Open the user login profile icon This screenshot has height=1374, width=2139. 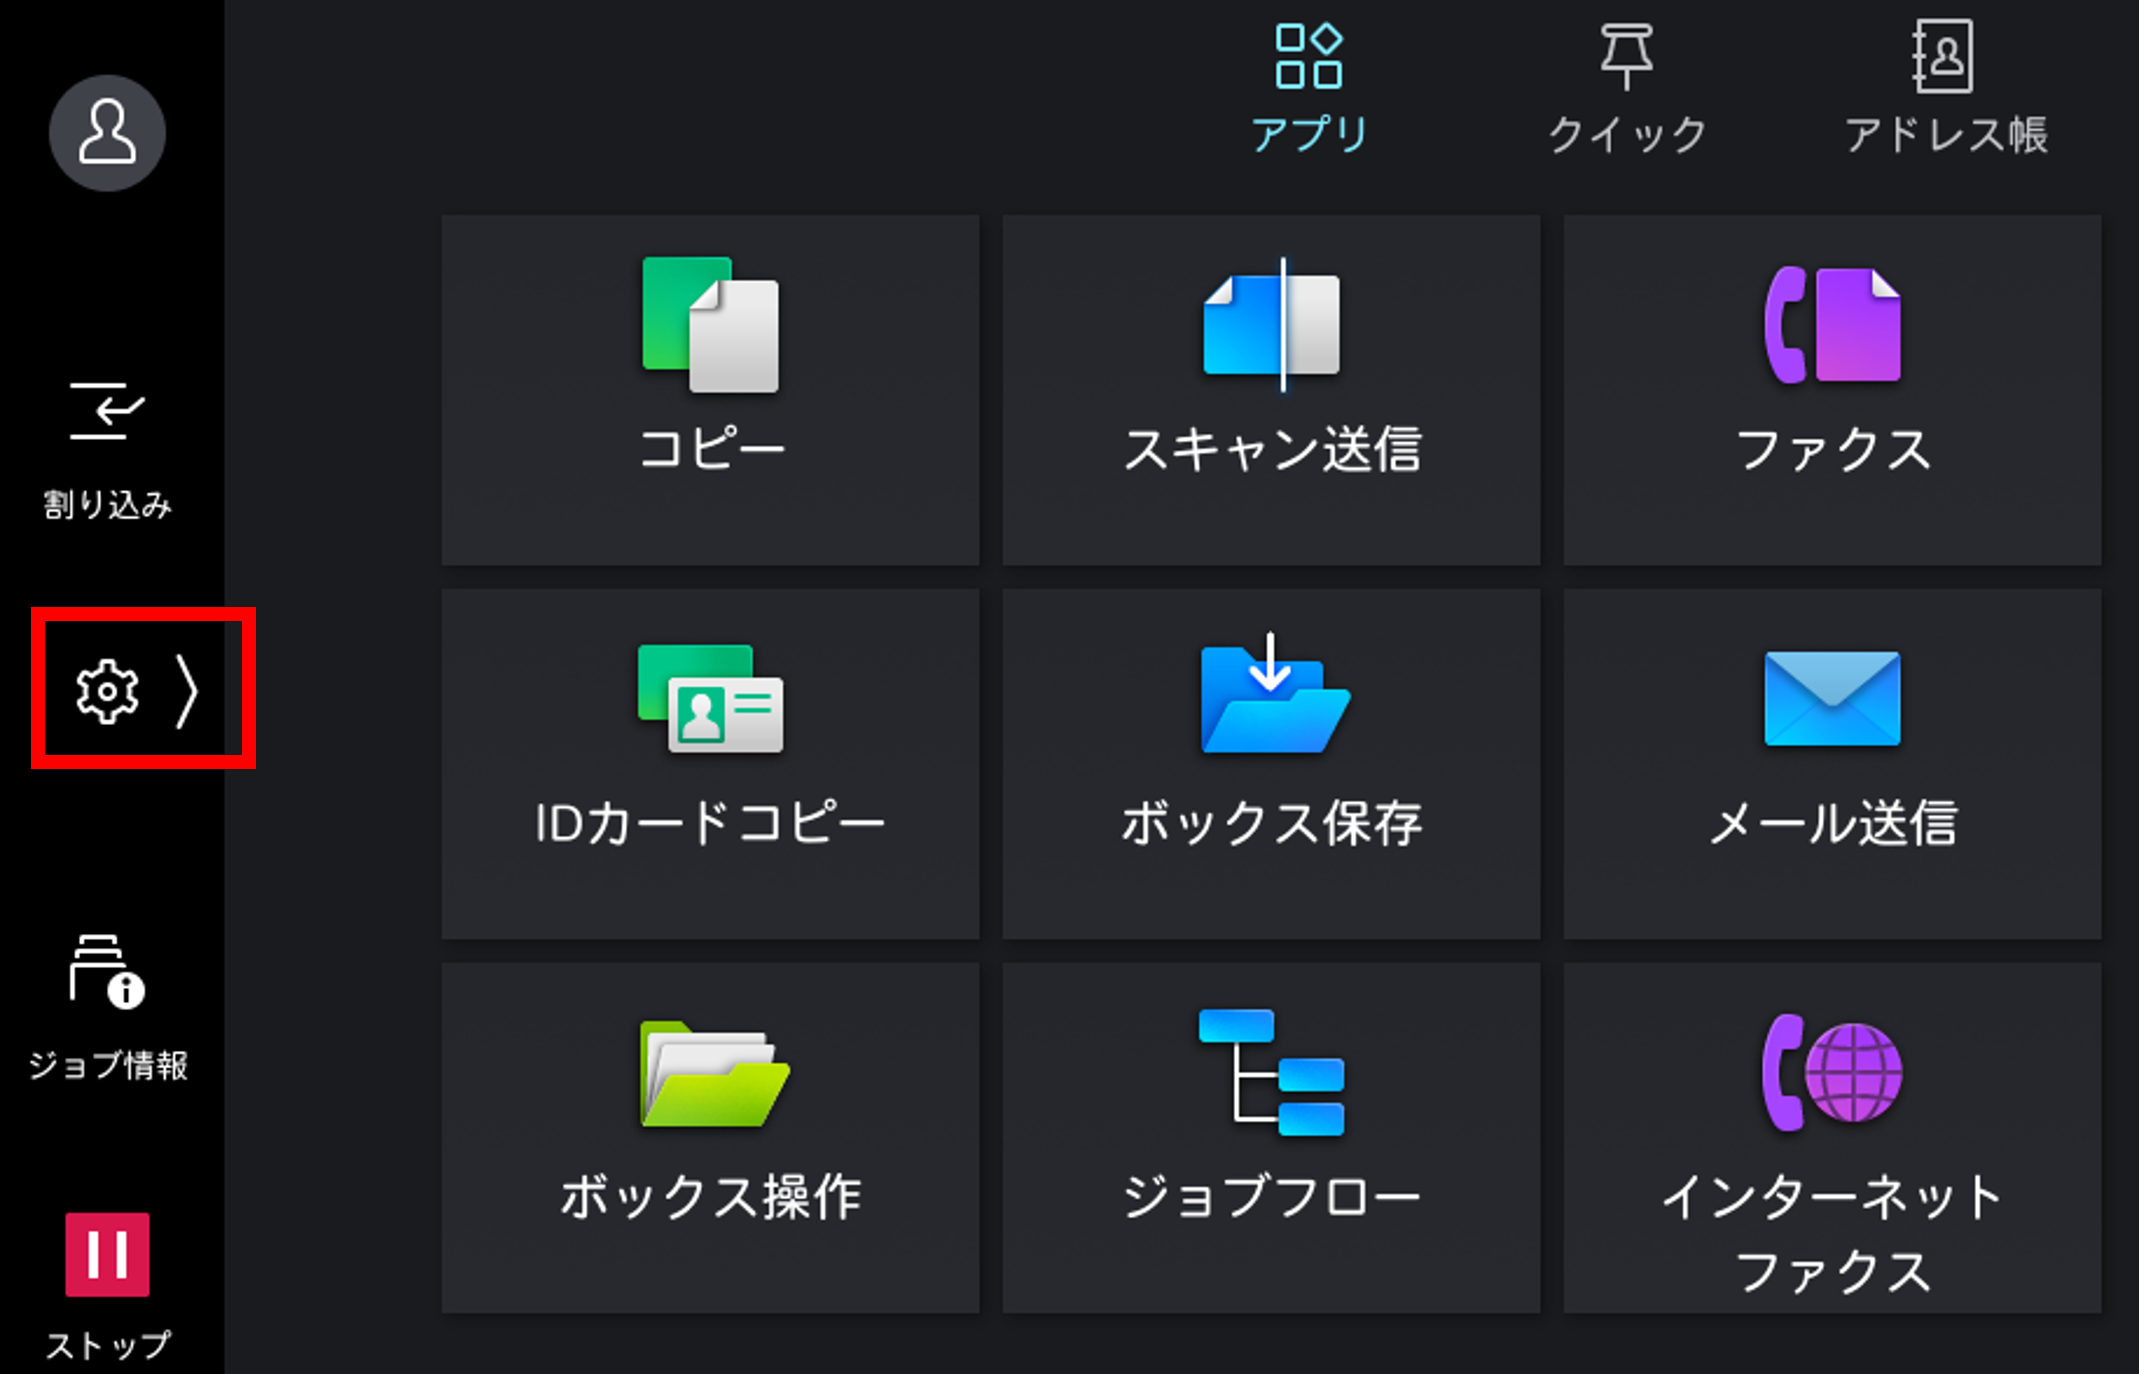coord(107,133)
